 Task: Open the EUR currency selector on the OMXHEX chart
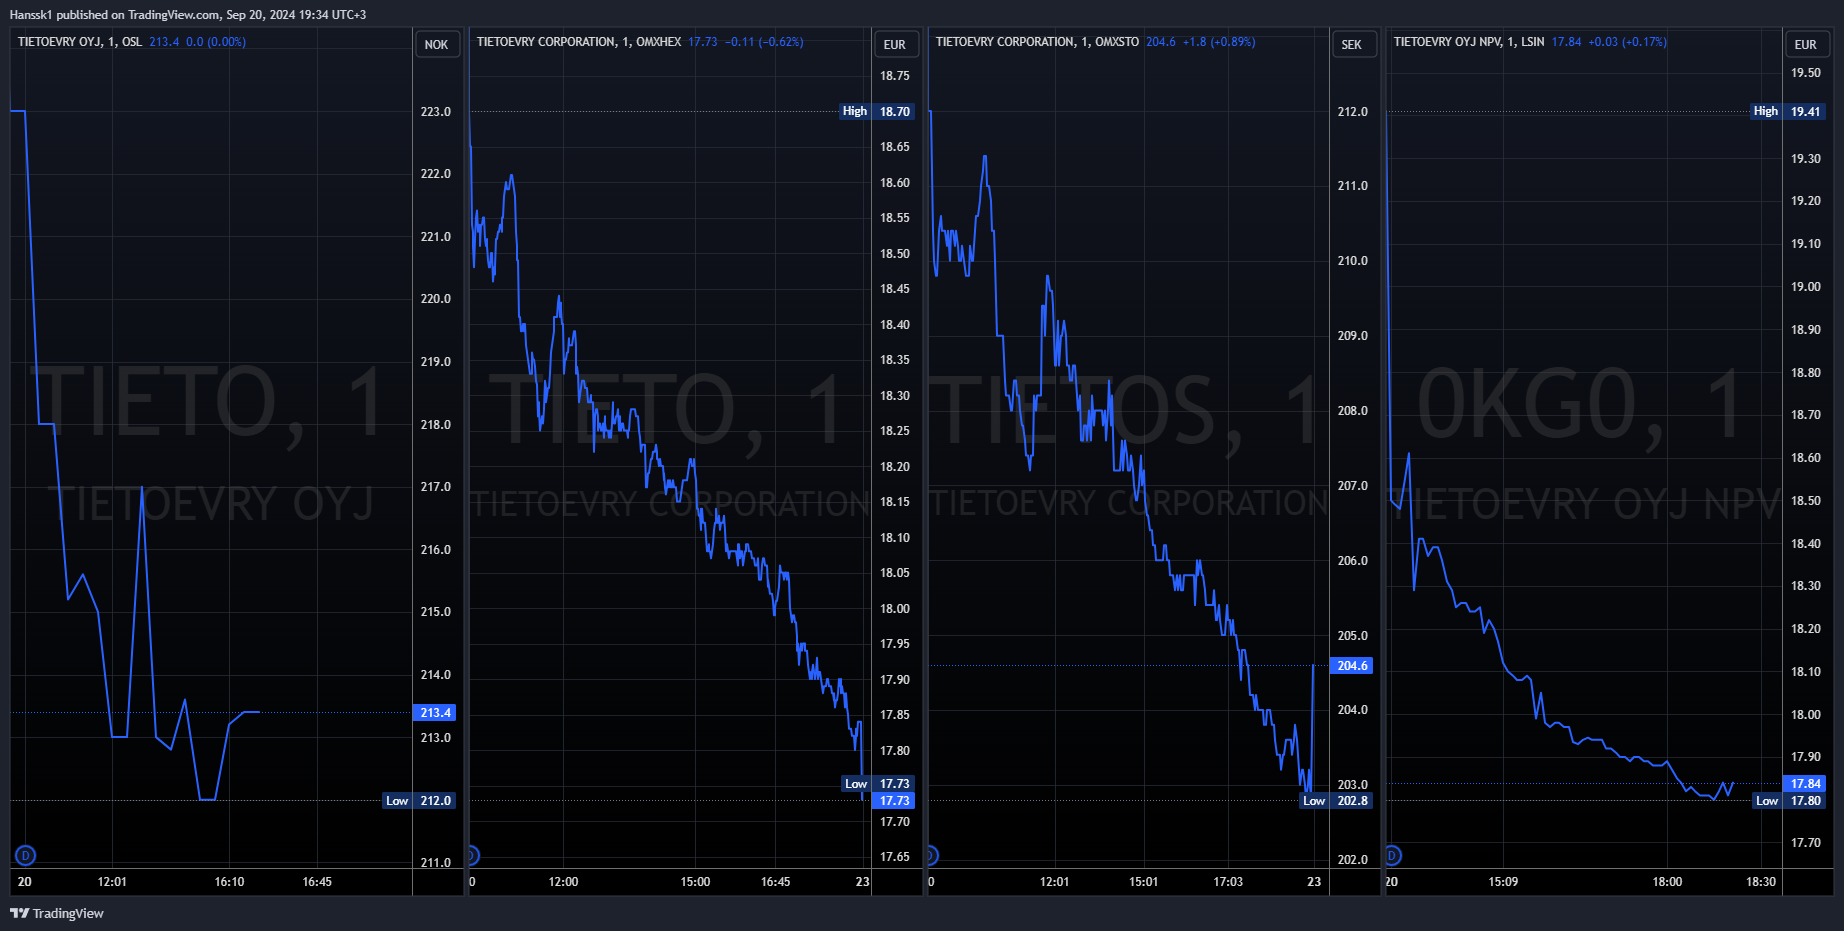(x=895, y=44)
